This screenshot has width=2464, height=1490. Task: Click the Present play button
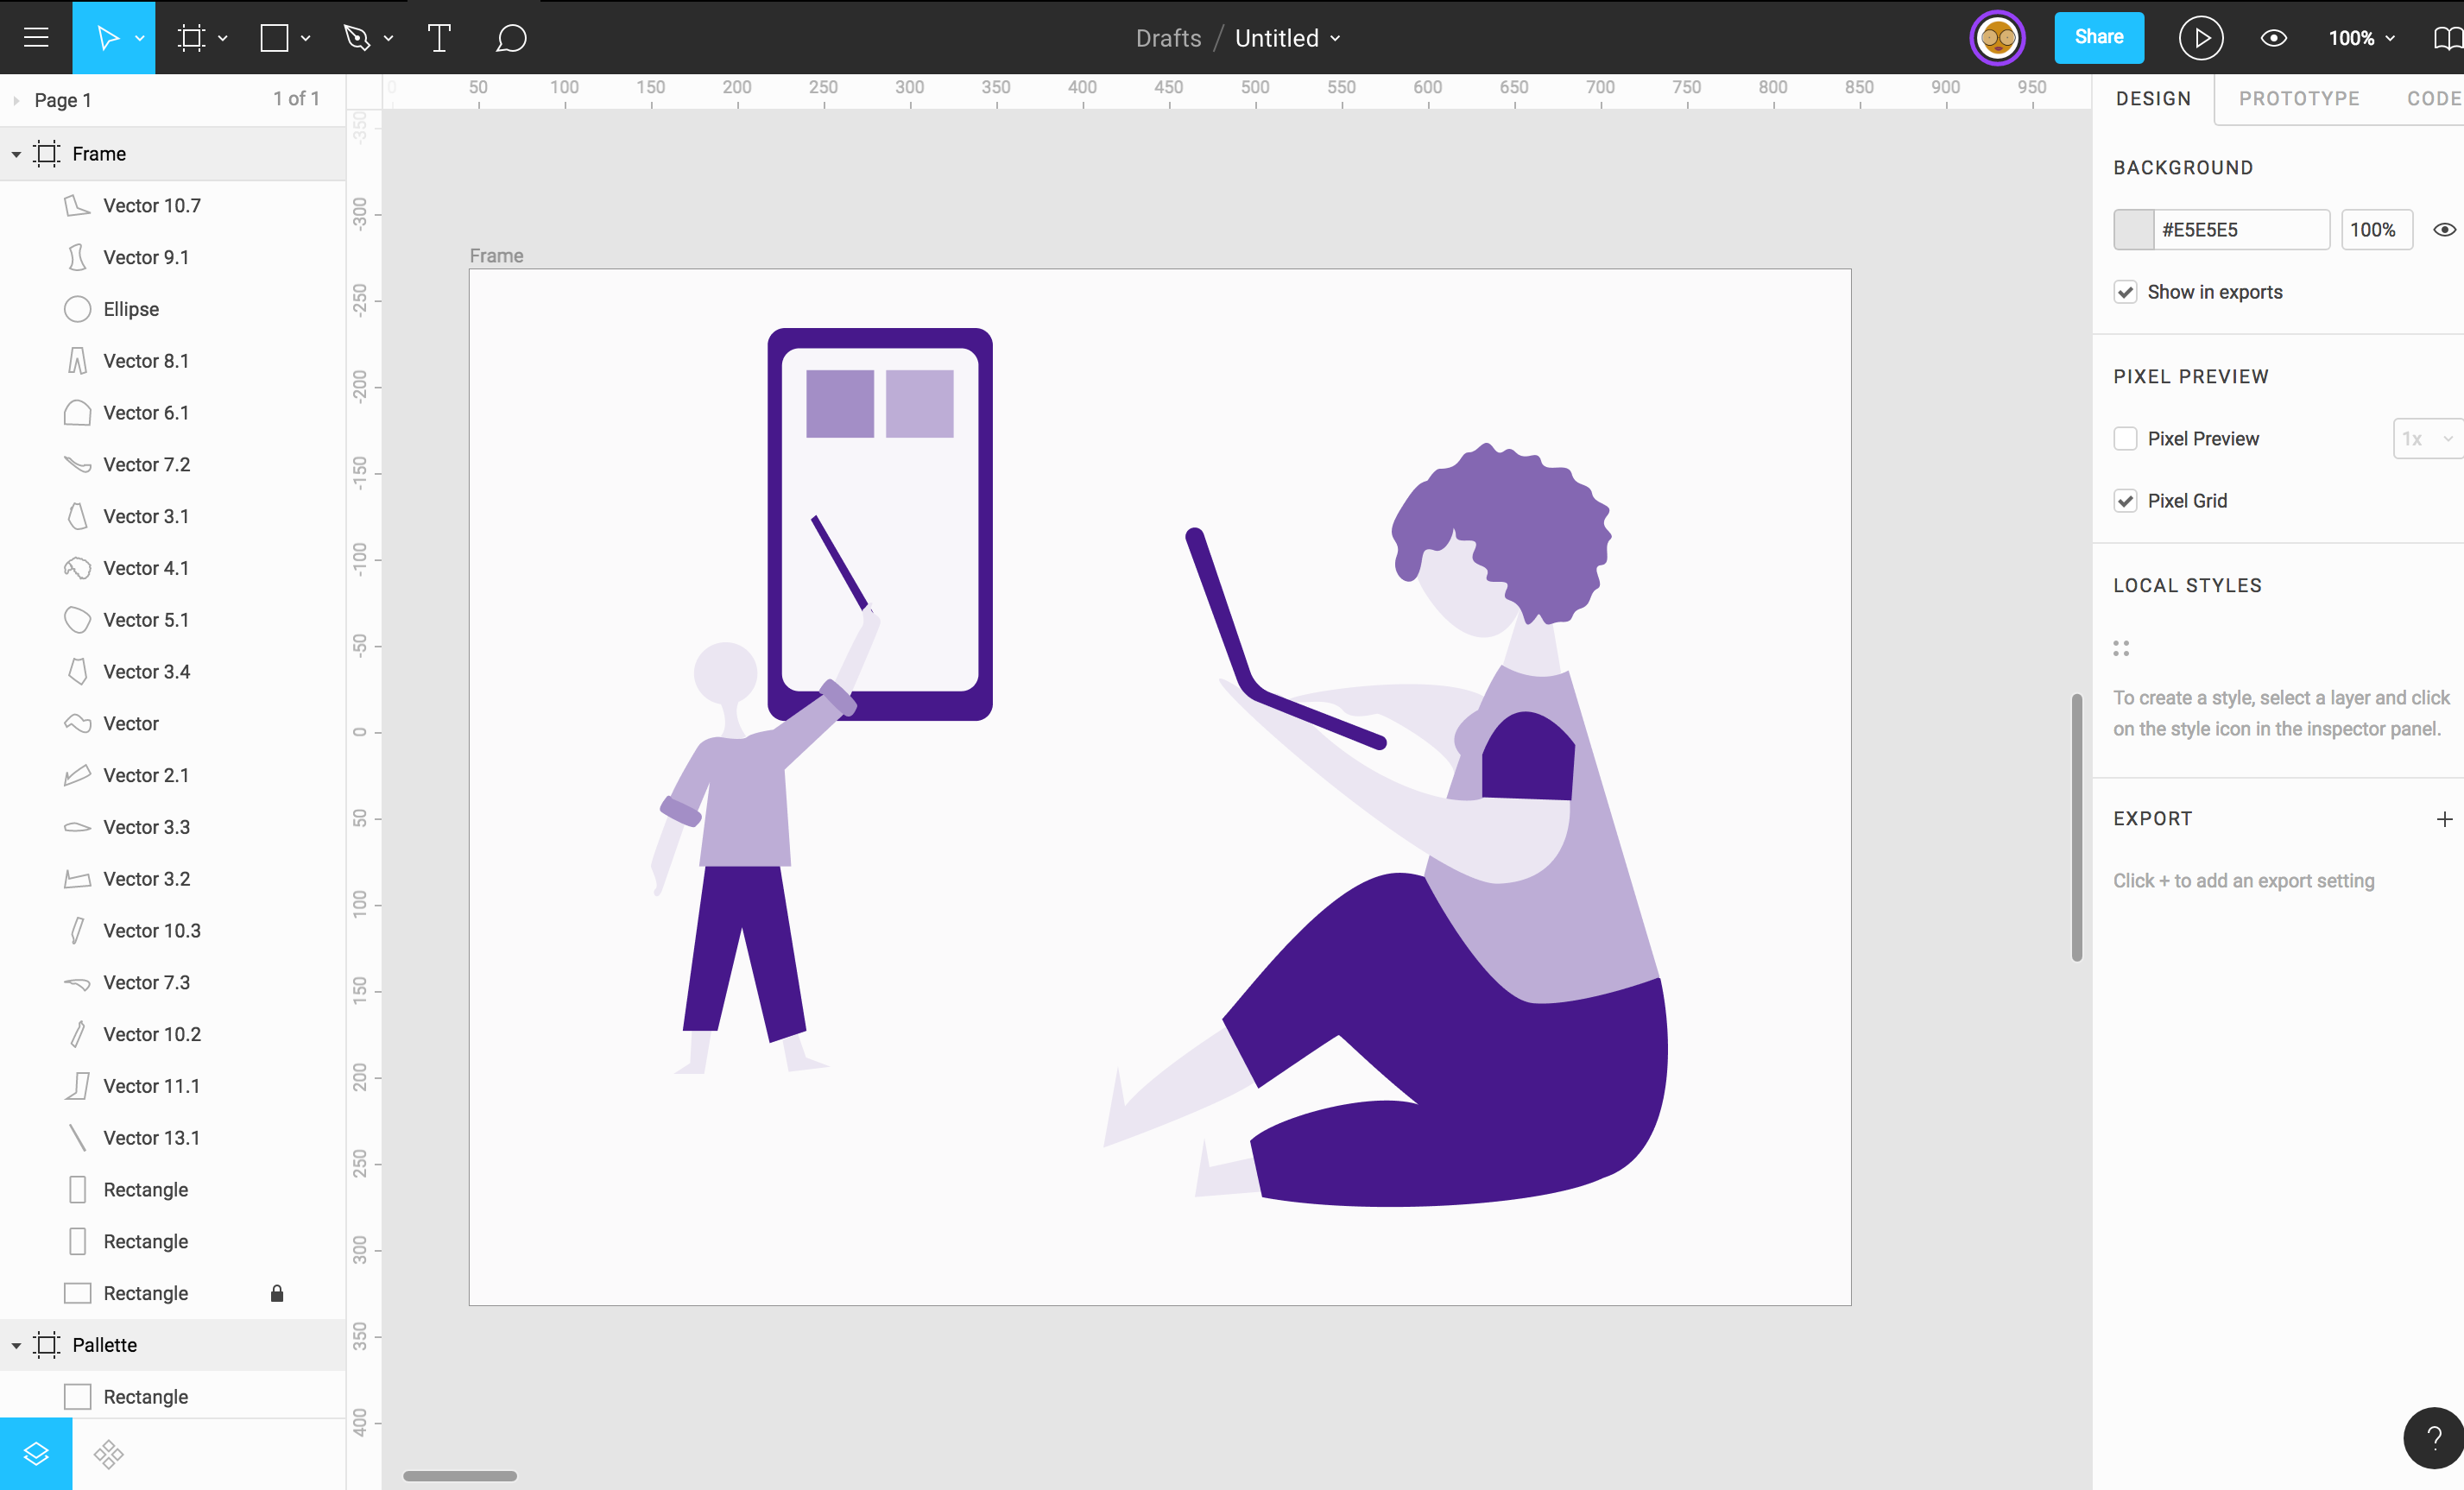point(2200,38)
